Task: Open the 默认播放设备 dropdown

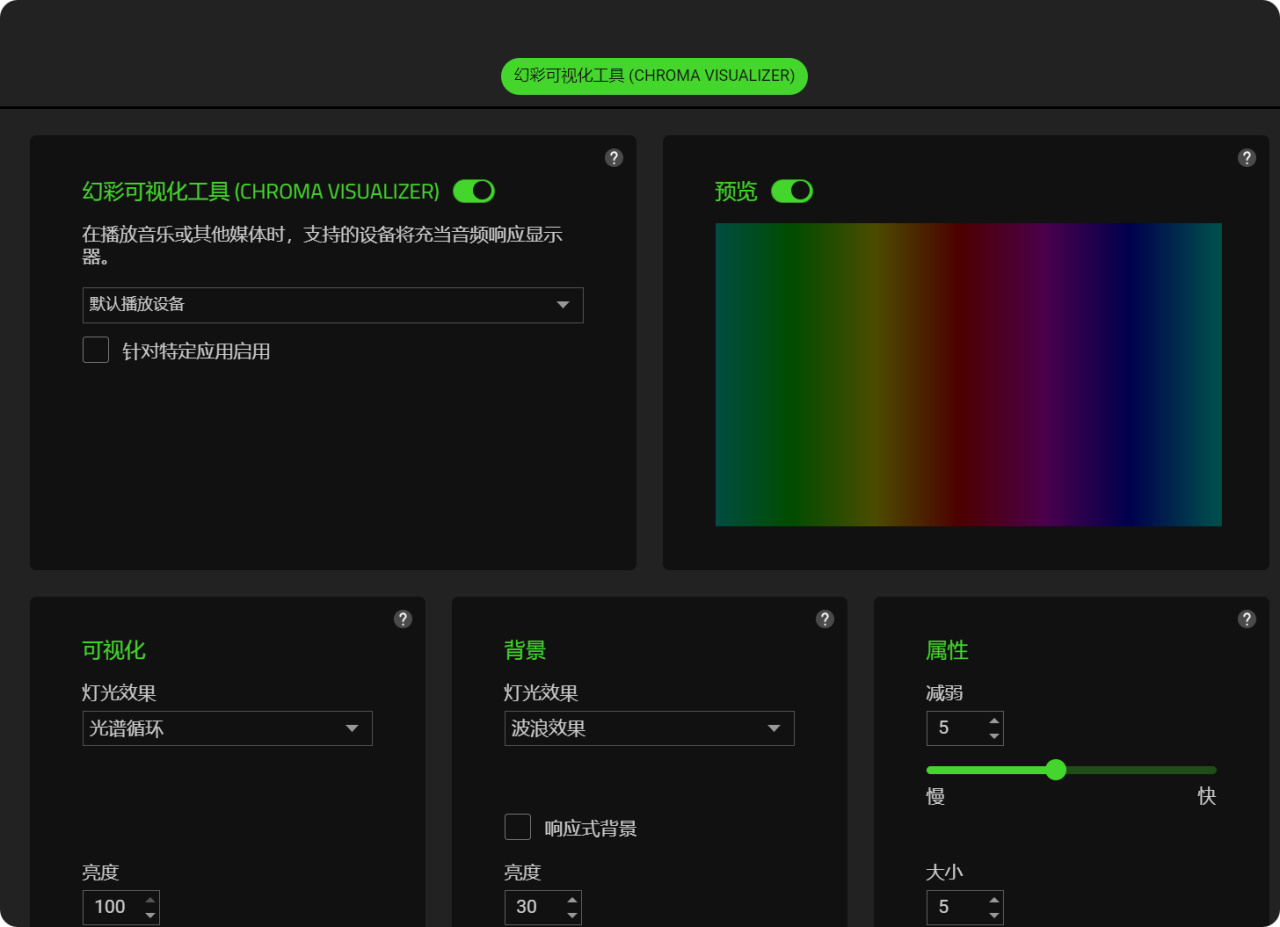Action: coord(333,305)
